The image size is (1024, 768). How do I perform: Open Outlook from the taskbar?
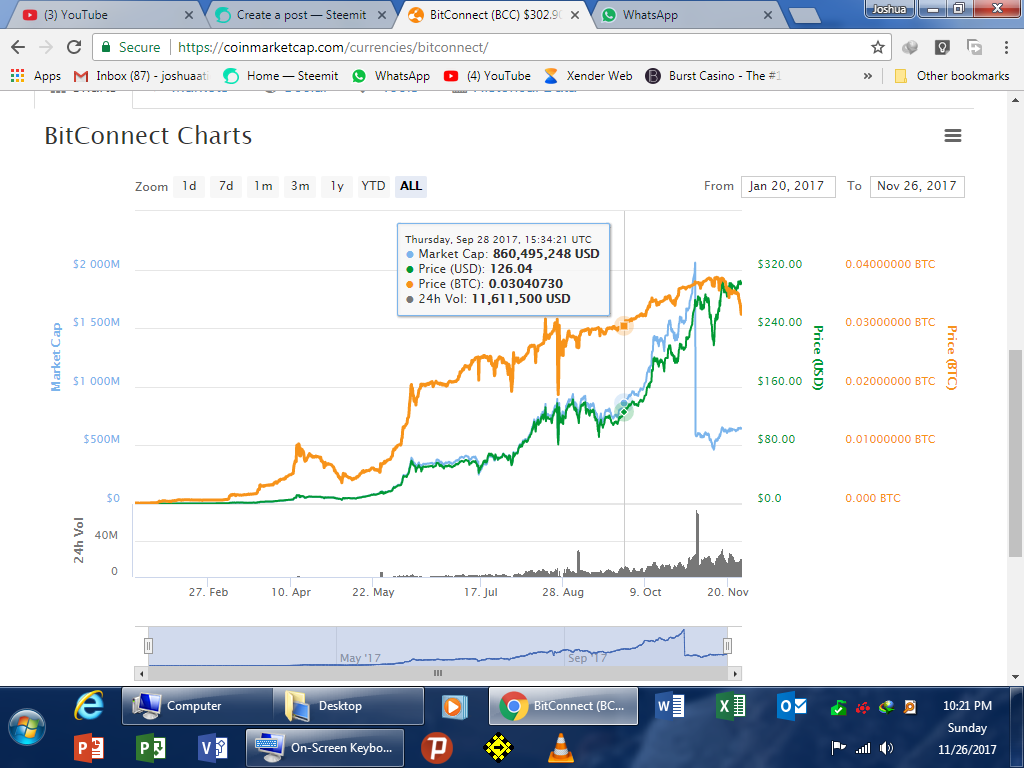(x=792, y=706)
